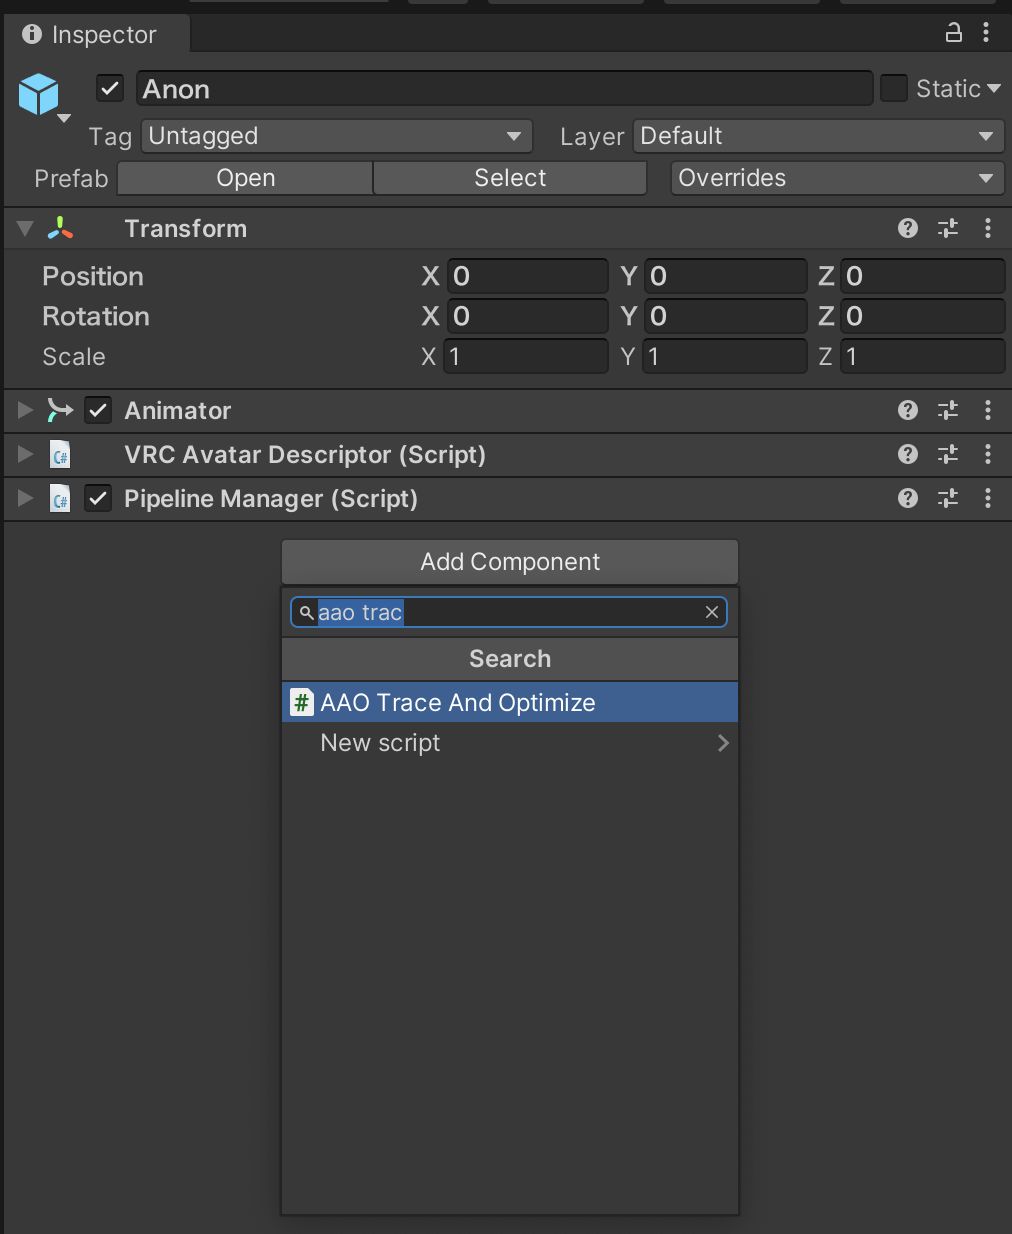Open the Inspector tab's three-dot menu
The image size is (1012, 1234).
coord(986,33)
